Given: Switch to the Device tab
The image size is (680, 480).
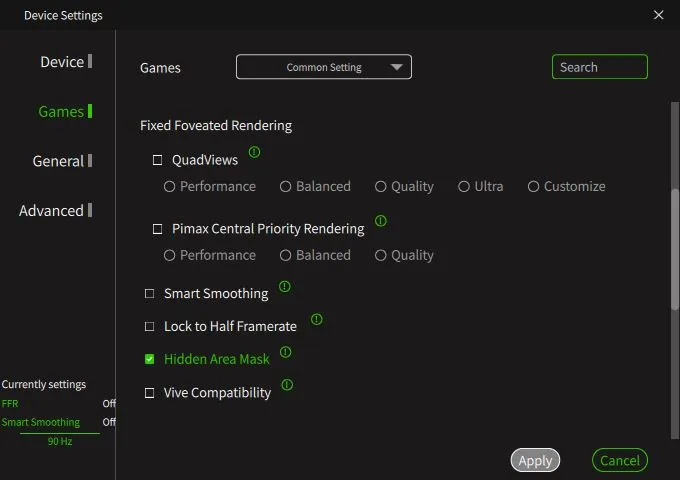Looking at the screenshot, I should pyautogui.click(x=62, y=62).
